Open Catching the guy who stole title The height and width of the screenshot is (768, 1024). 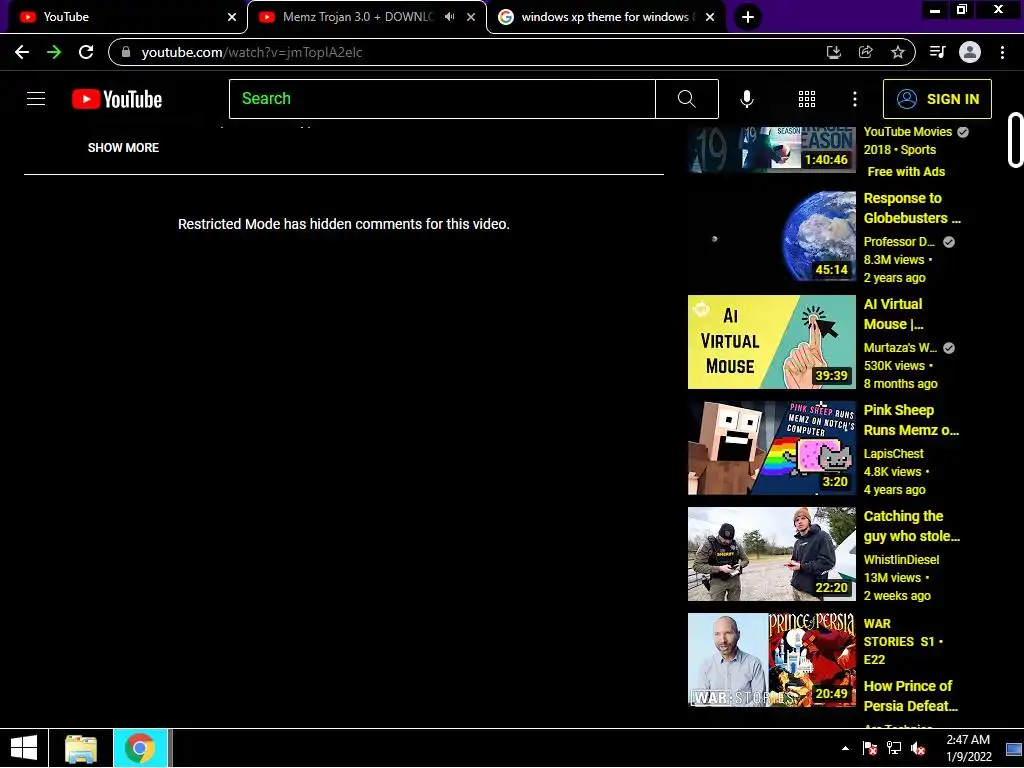click(912, 526)
